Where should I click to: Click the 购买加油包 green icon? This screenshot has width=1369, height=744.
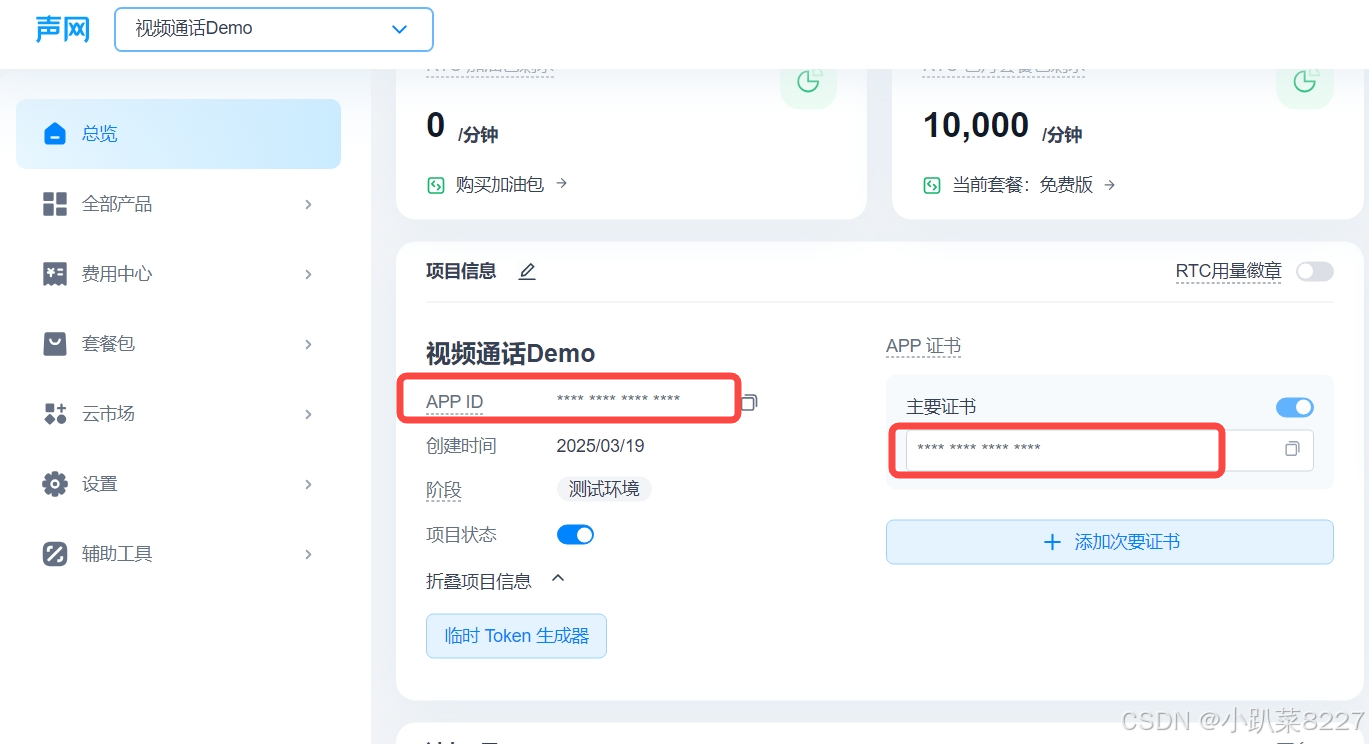[x=435, y=185]
